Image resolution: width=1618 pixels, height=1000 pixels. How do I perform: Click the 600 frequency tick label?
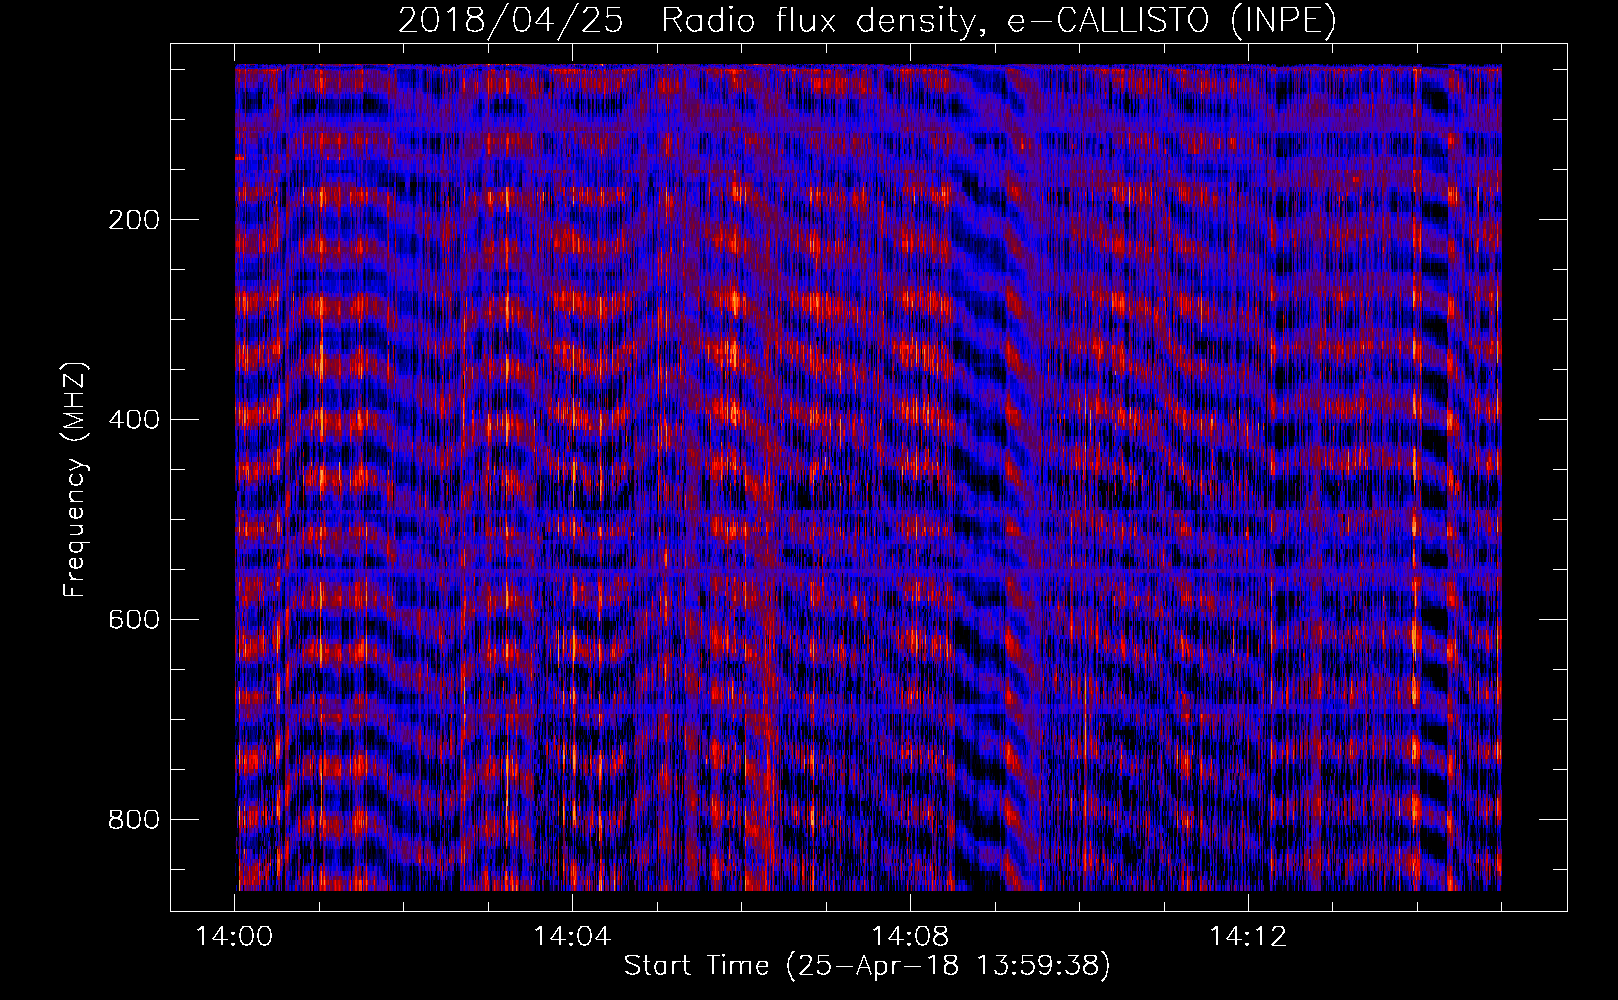[x=134, y=620]
